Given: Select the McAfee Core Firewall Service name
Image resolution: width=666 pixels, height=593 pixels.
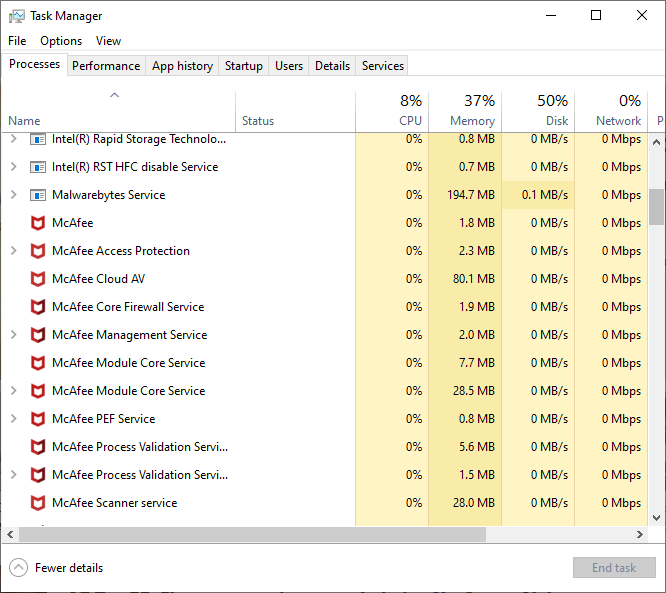Looking at the screenshot, I should pyautogui.click(x=128, y=307).
